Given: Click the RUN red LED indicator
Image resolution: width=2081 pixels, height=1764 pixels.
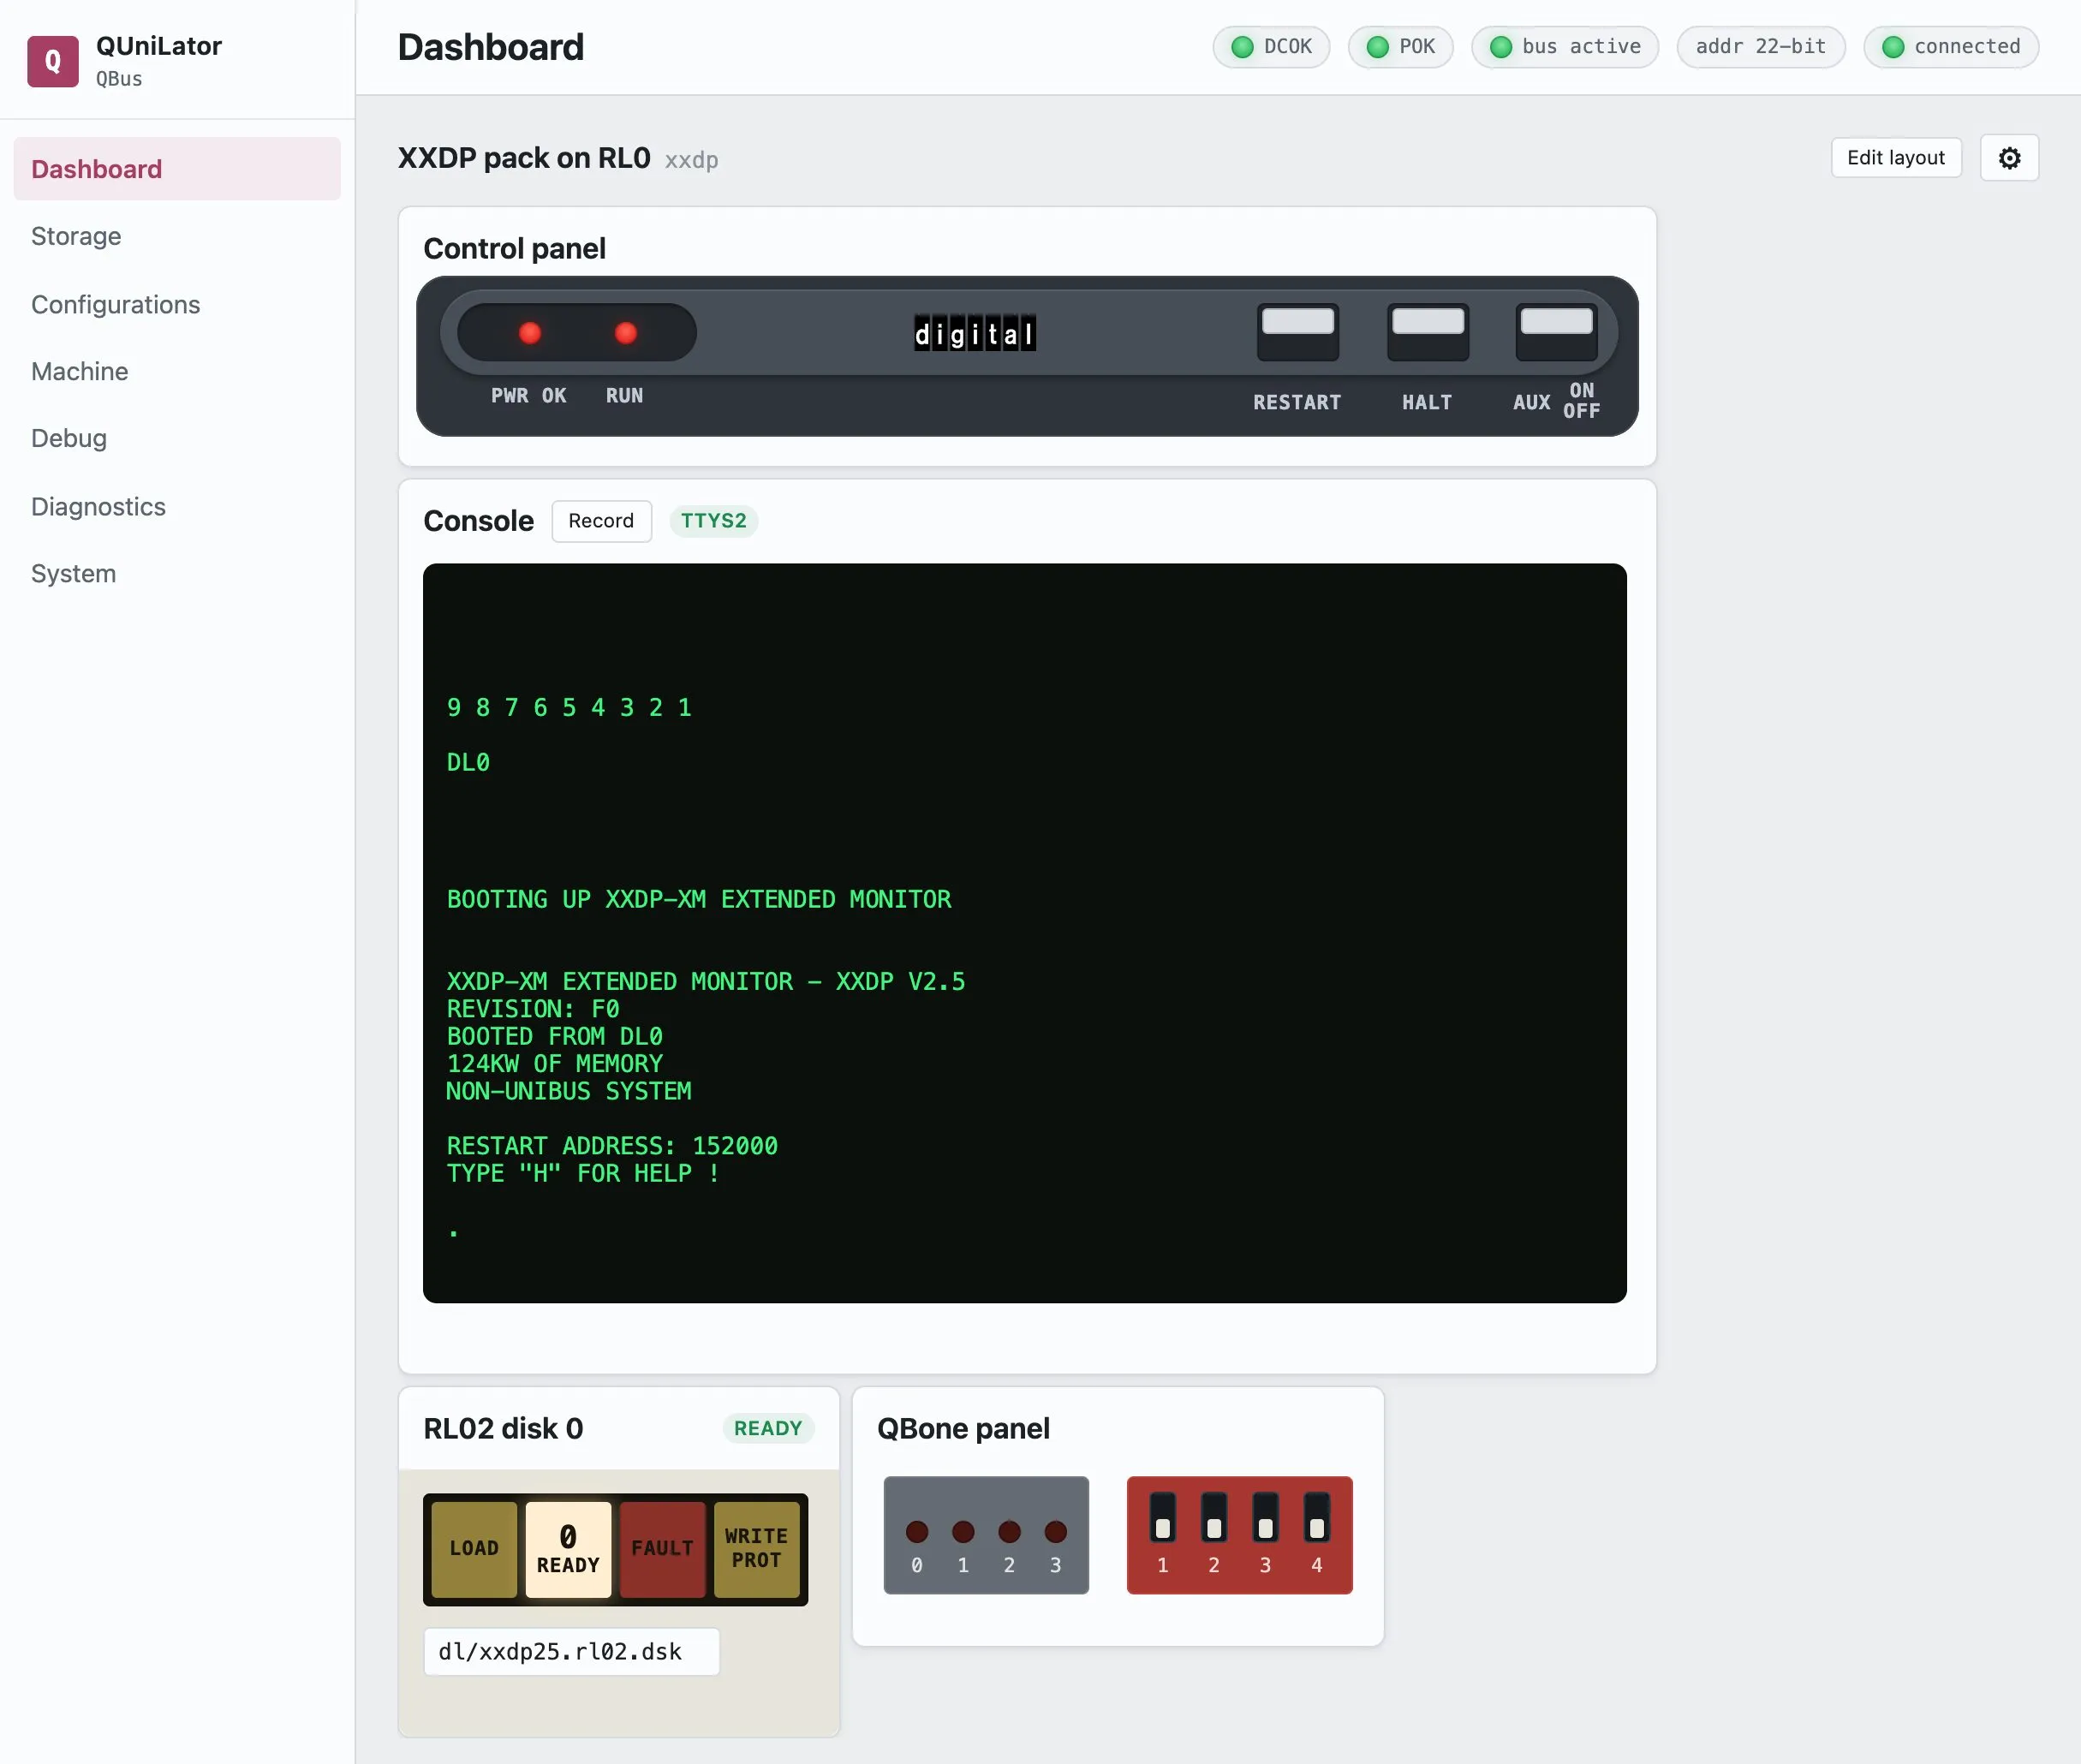Looking at the screenshot, I should tap(626, 333).
